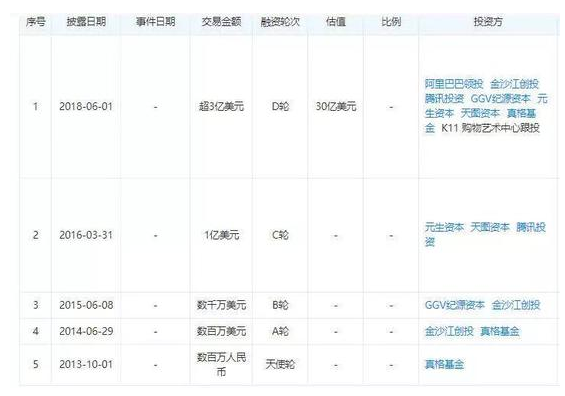Click the 数百万美元 amount cell
The height and width of the screenshot is (396, 565).
point(221,331)
